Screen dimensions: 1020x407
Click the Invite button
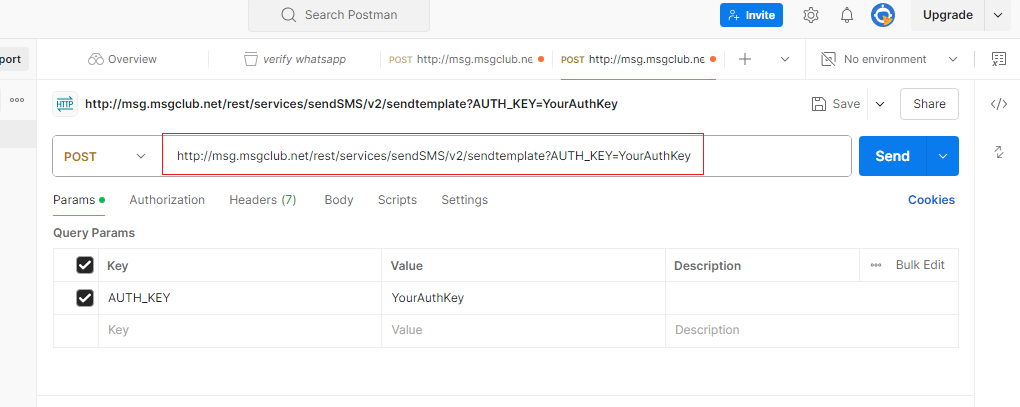(x=751, y=15)
